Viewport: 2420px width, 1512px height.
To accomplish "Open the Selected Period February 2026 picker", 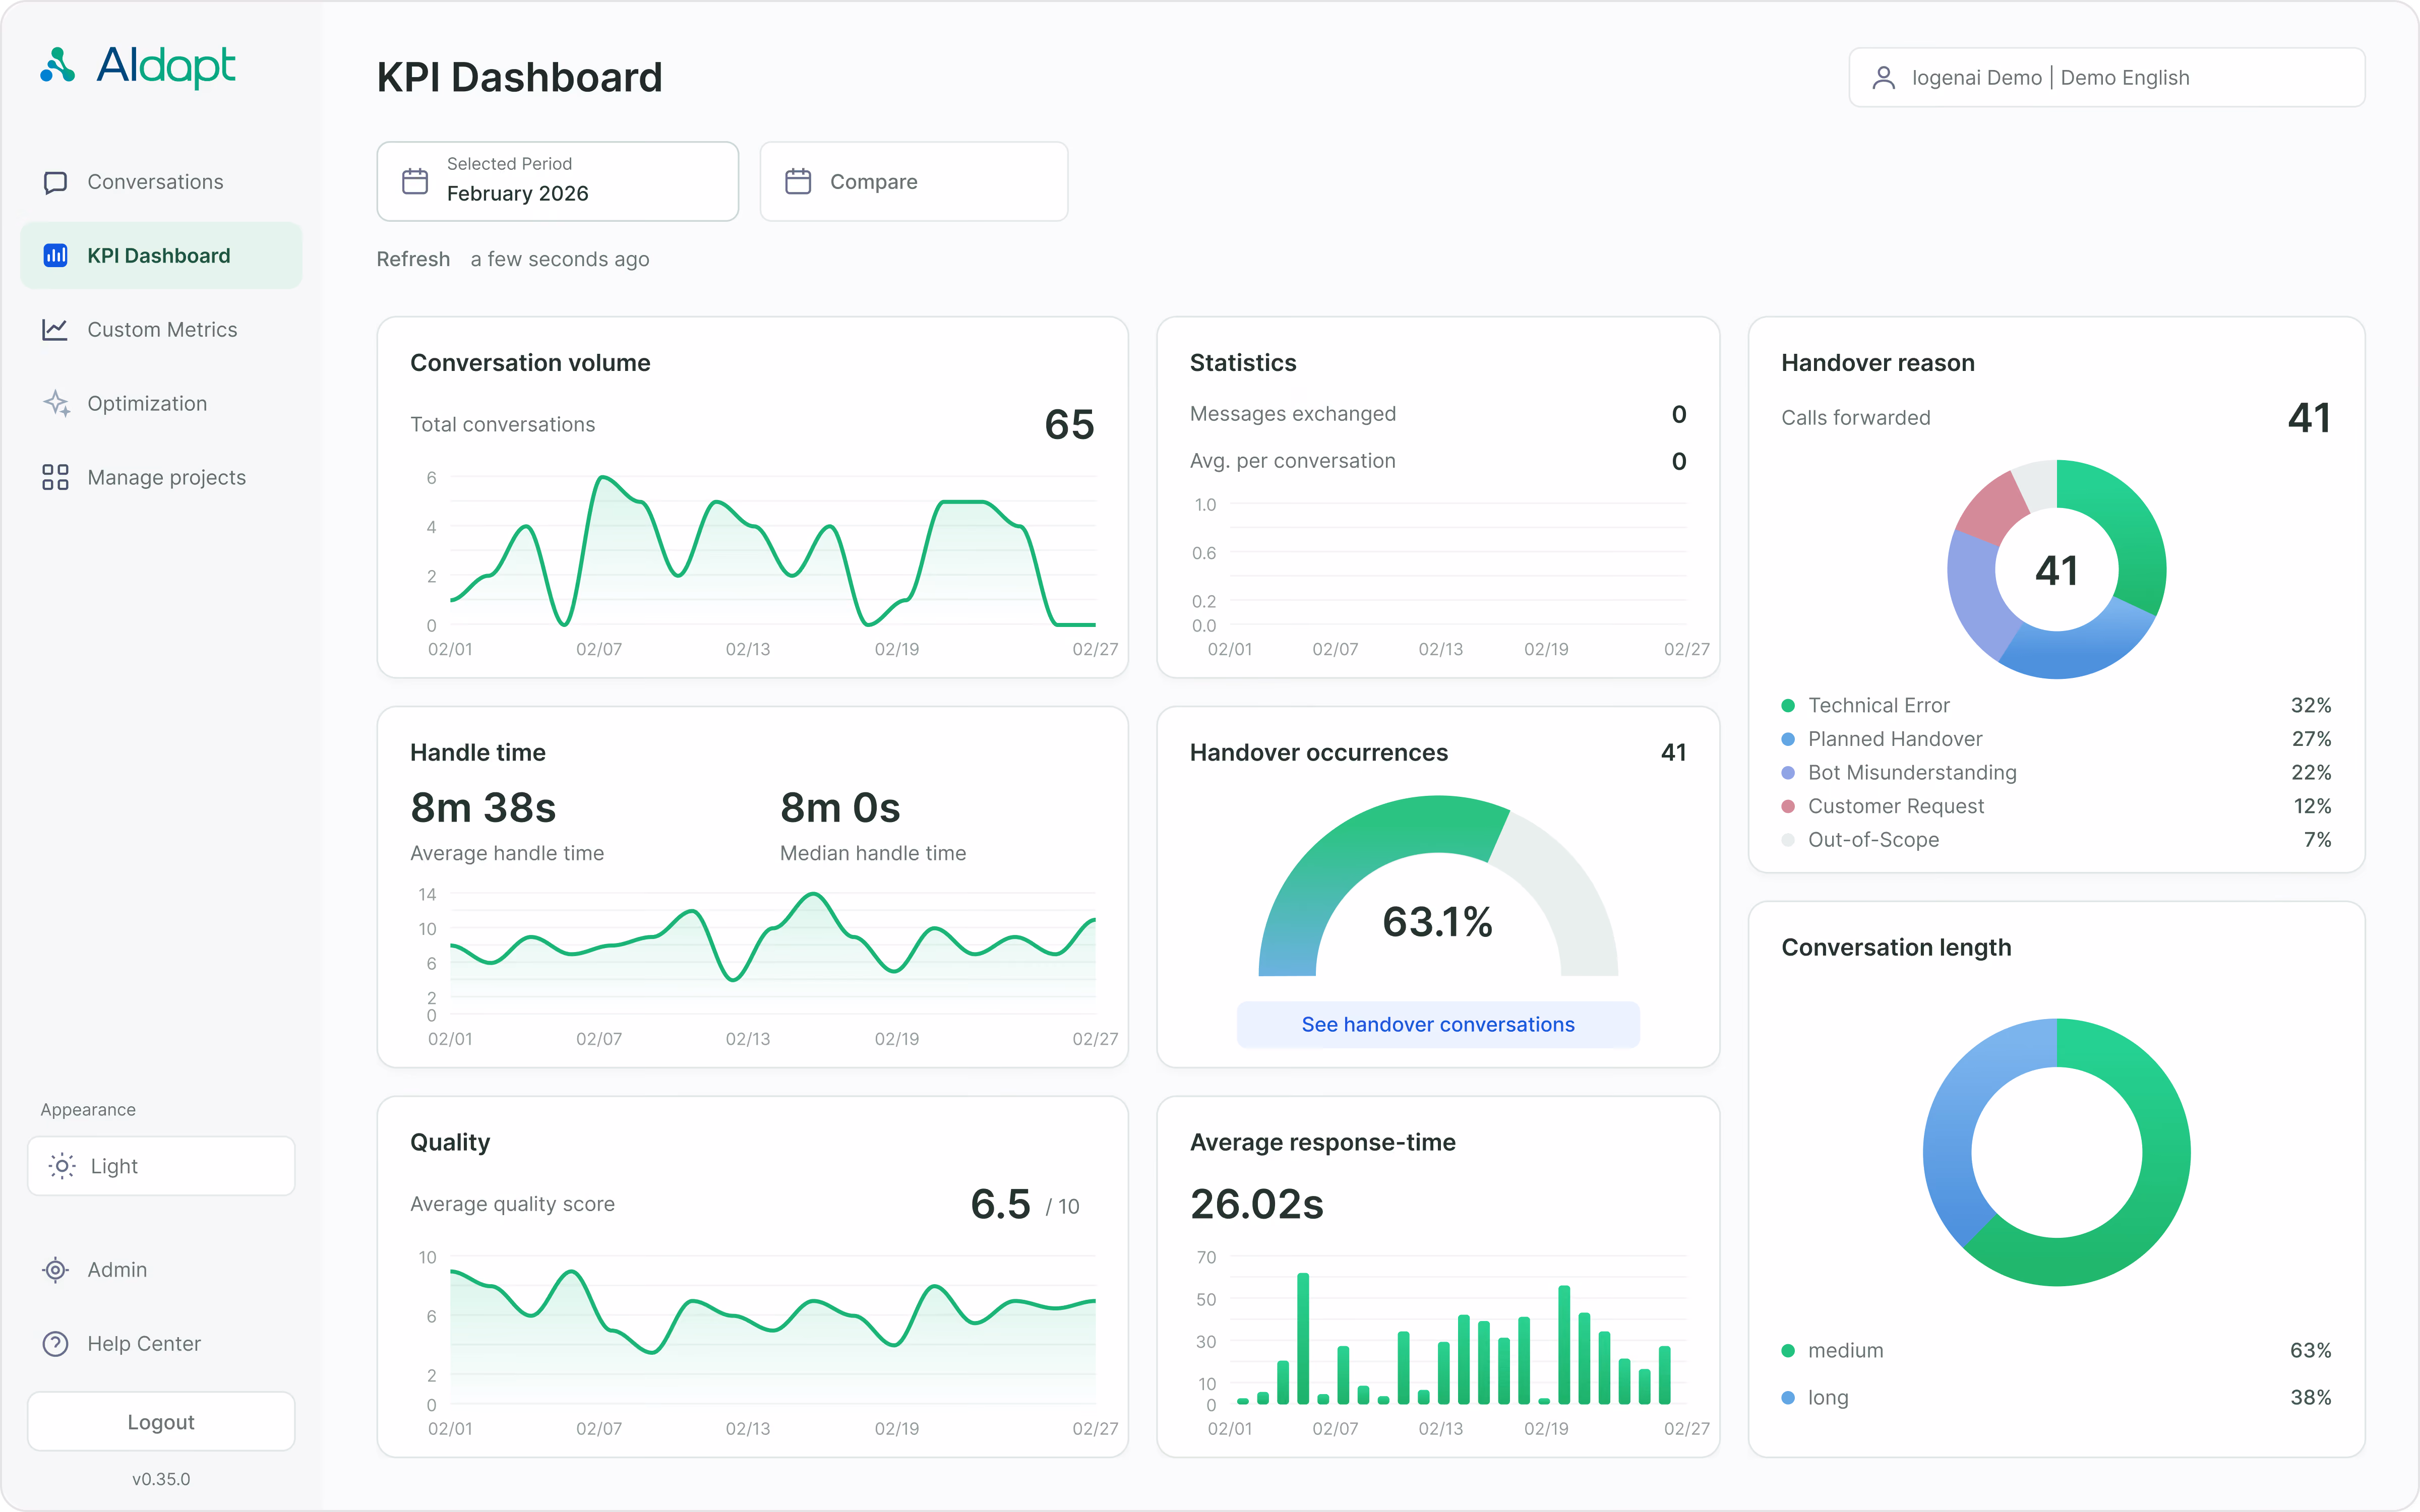I will coord(558,181).
